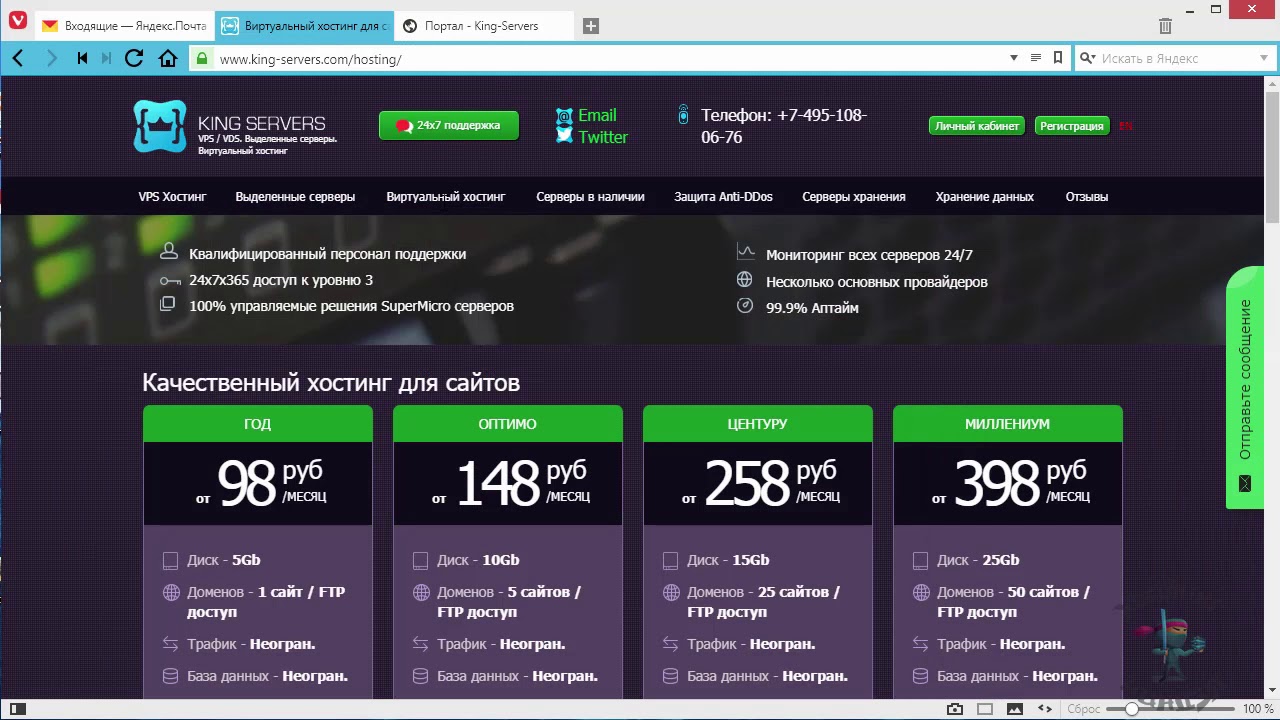
Task: Open the Vivaldi main menu icon
Action: coord(17,20)
